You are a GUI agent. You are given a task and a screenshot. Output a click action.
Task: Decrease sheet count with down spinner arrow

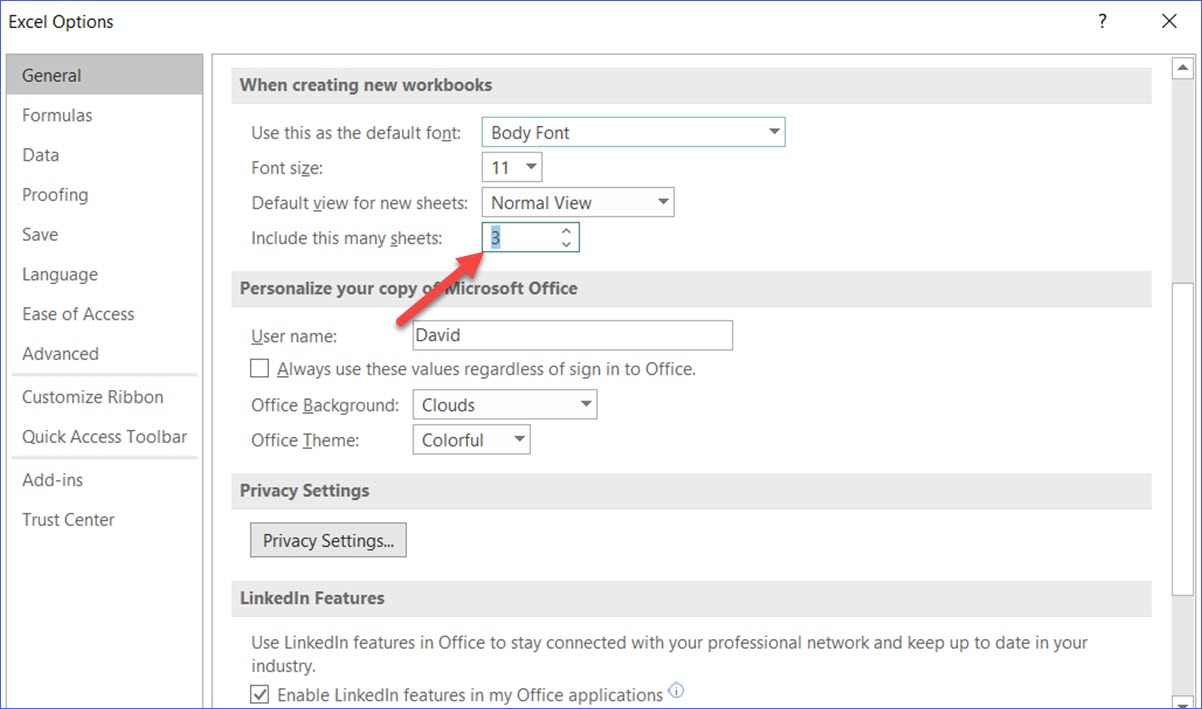[566, 244]
